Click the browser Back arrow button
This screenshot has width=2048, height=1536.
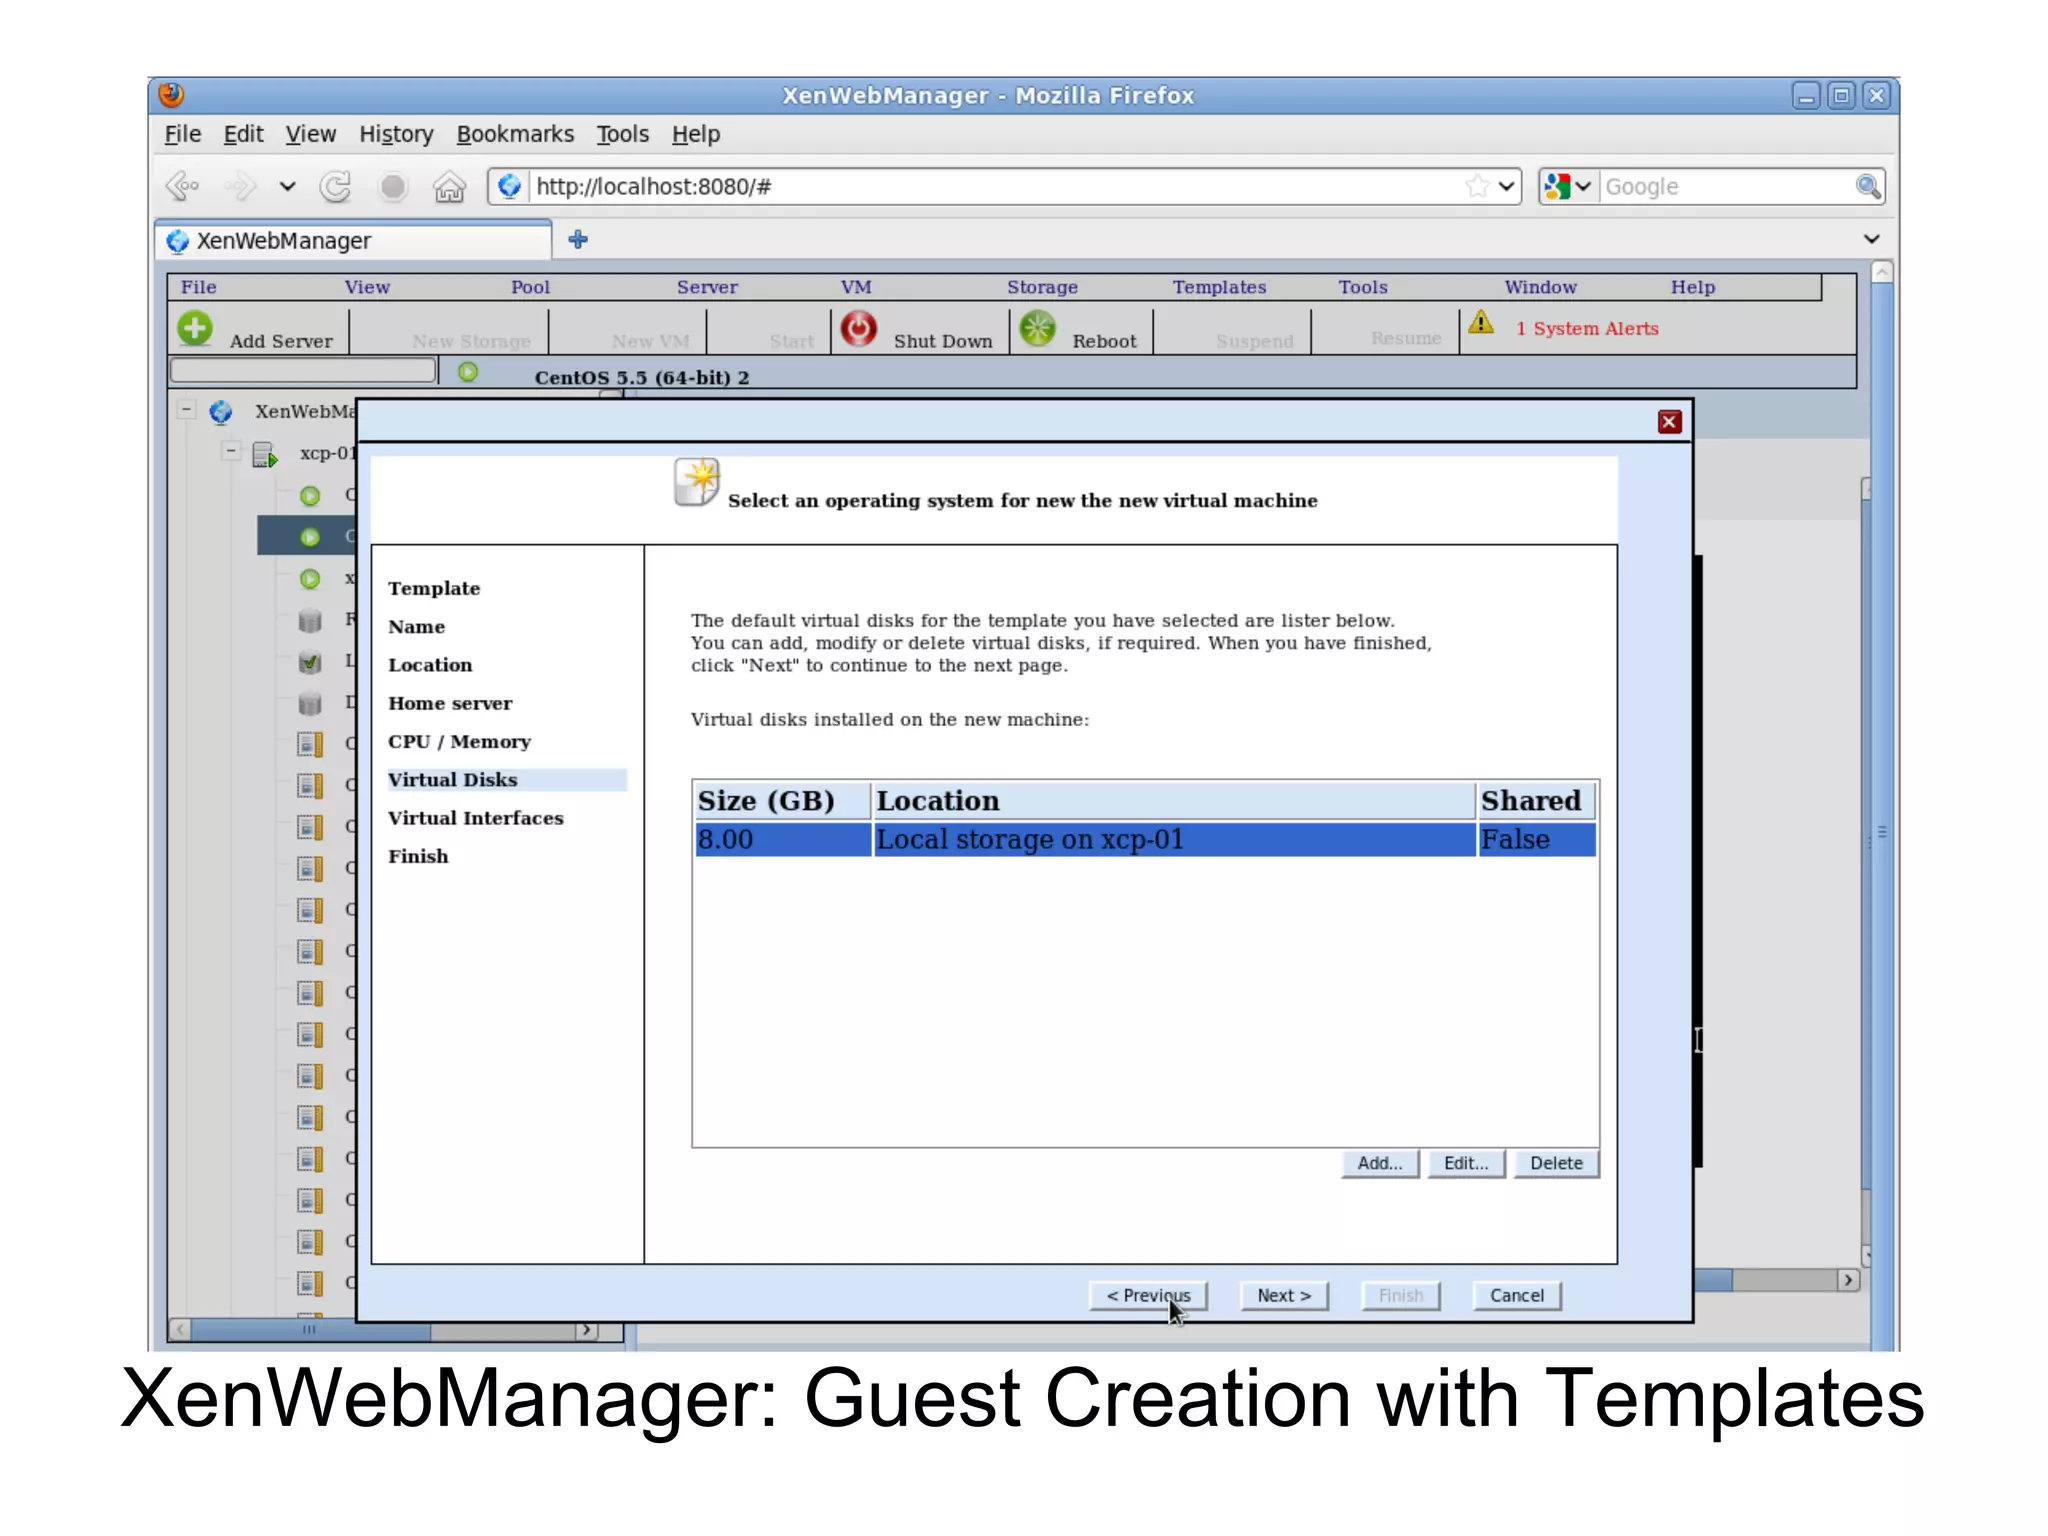[184, 186]
